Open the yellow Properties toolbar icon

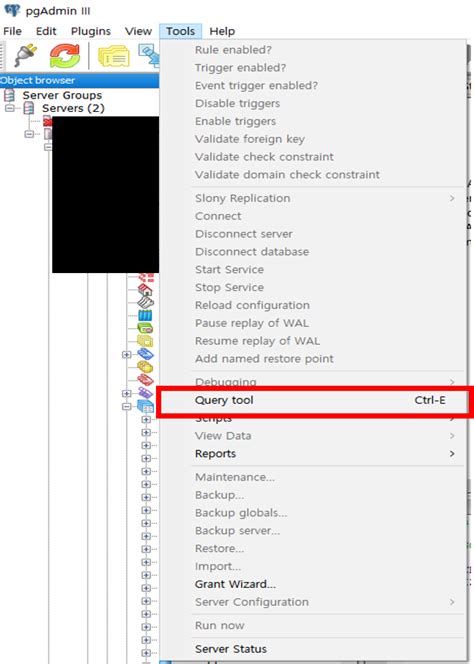coord(114,56)
